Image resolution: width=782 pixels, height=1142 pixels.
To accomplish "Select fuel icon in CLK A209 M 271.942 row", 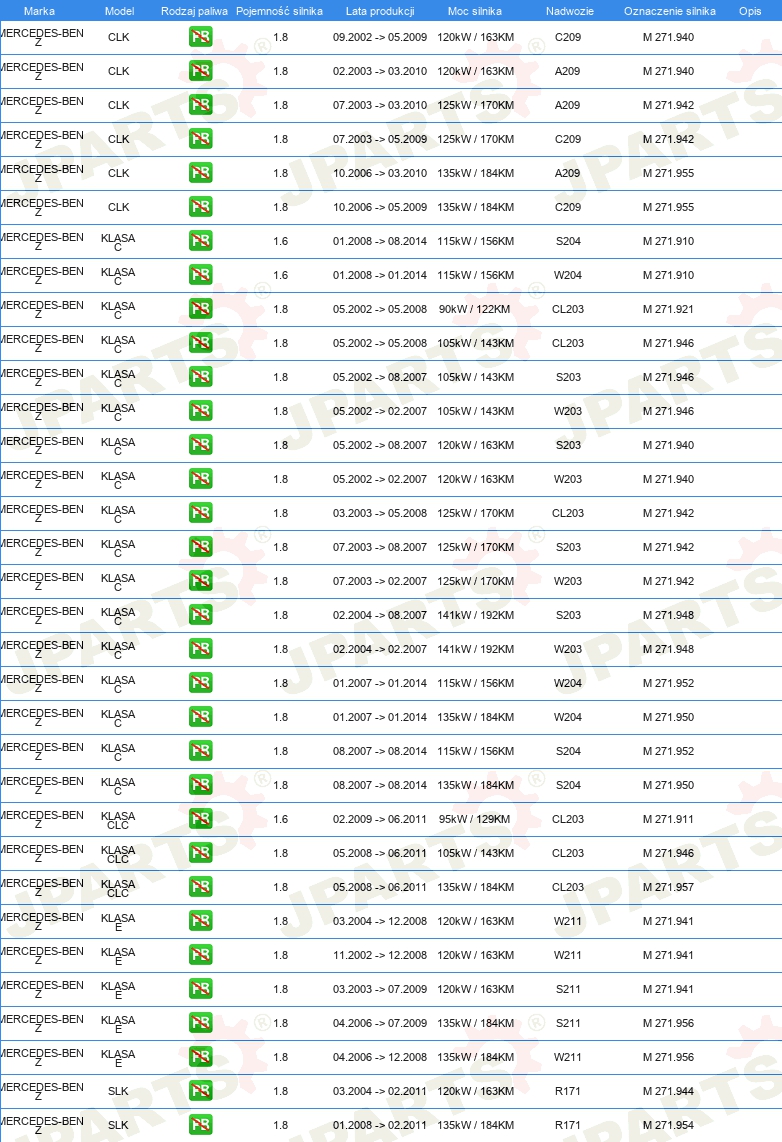I will [200, 105].
